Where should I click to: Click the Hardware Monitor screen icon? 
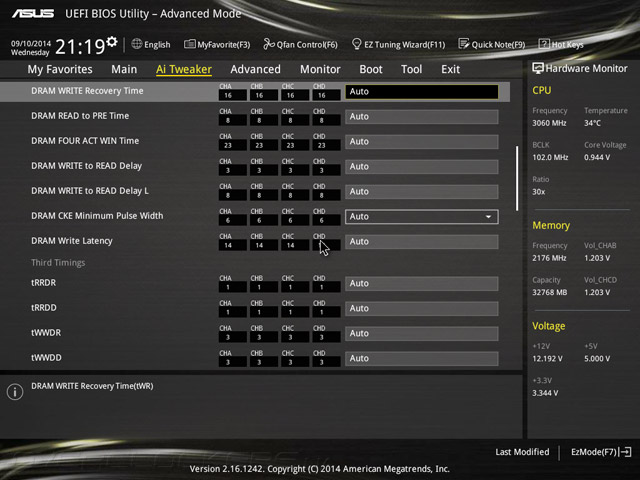pos(538,69)
